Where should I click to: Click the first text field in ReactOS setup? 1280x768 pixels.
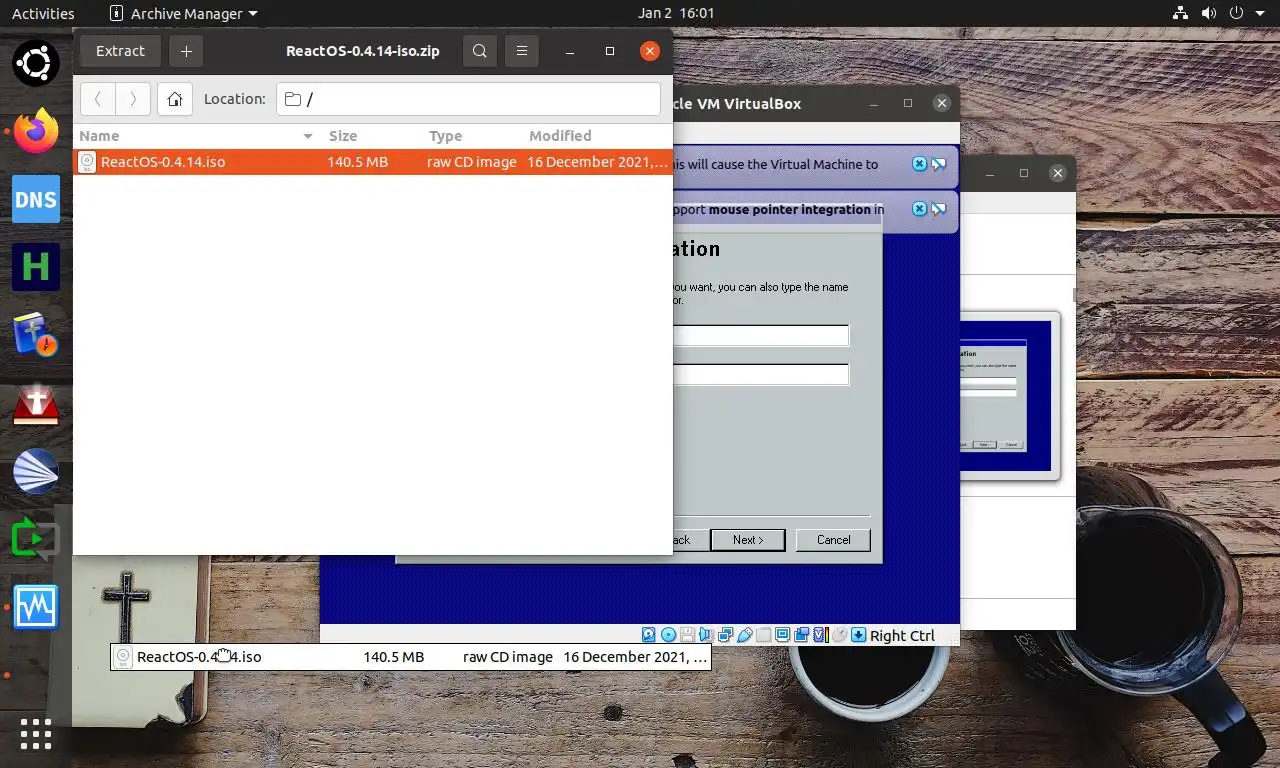point(761,336)
